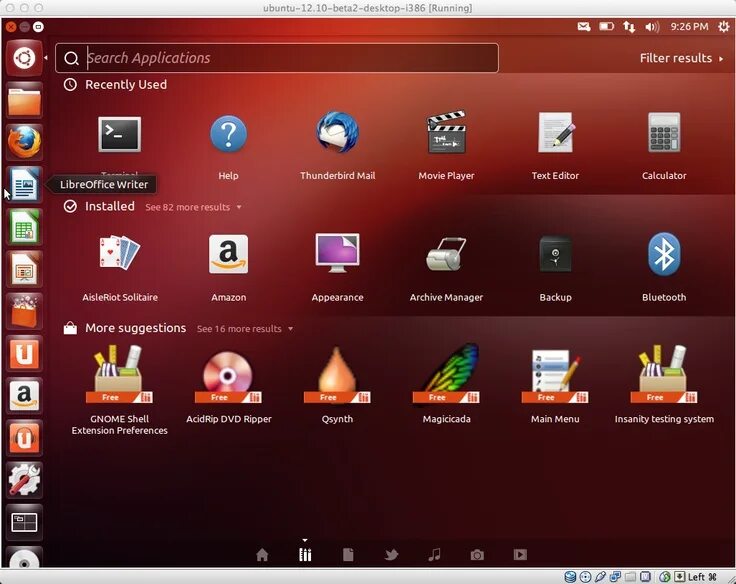The height and width of the screenshot is (584, 736).
Task: Open LibreOffice Writer from the launcher
Action: point(24,184)
